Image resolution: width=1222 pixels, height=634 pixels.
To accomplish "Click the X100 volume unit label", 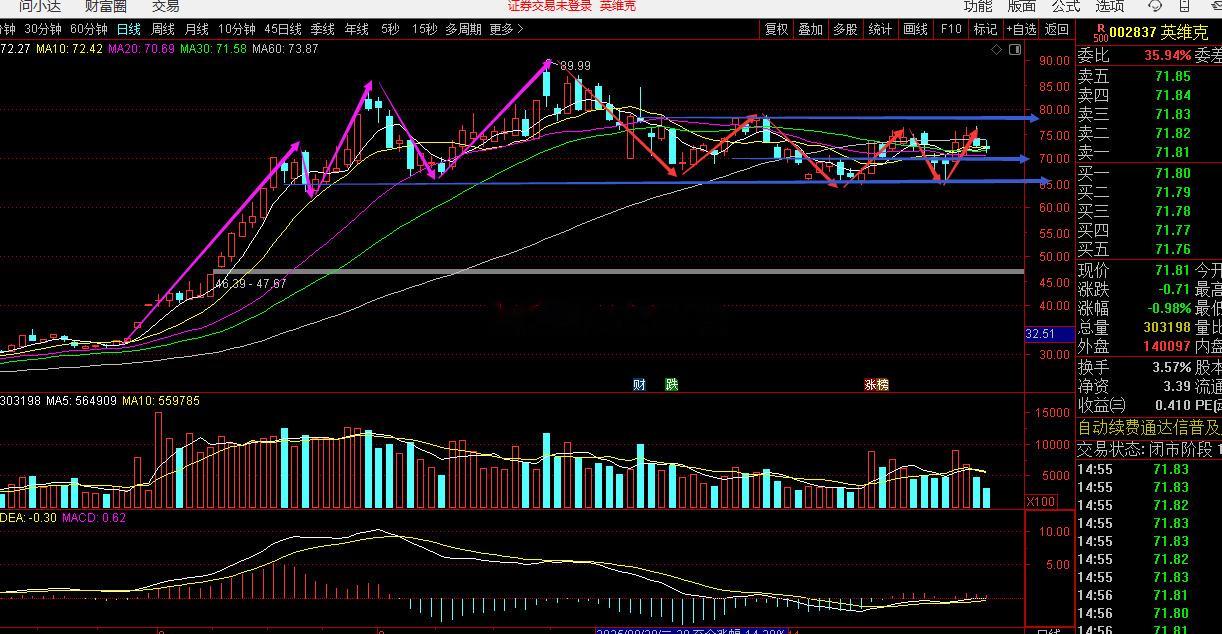I will [1040, 501].
